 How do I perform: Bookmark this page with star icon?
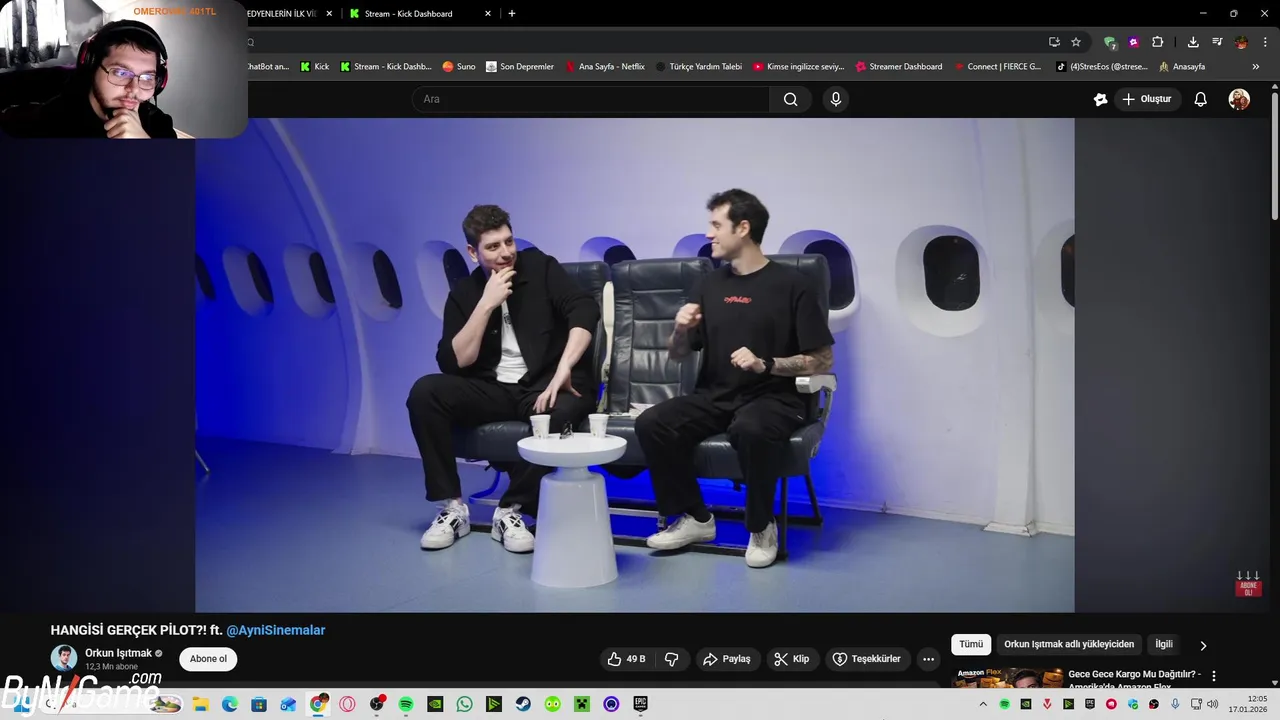coord(1076,42)
